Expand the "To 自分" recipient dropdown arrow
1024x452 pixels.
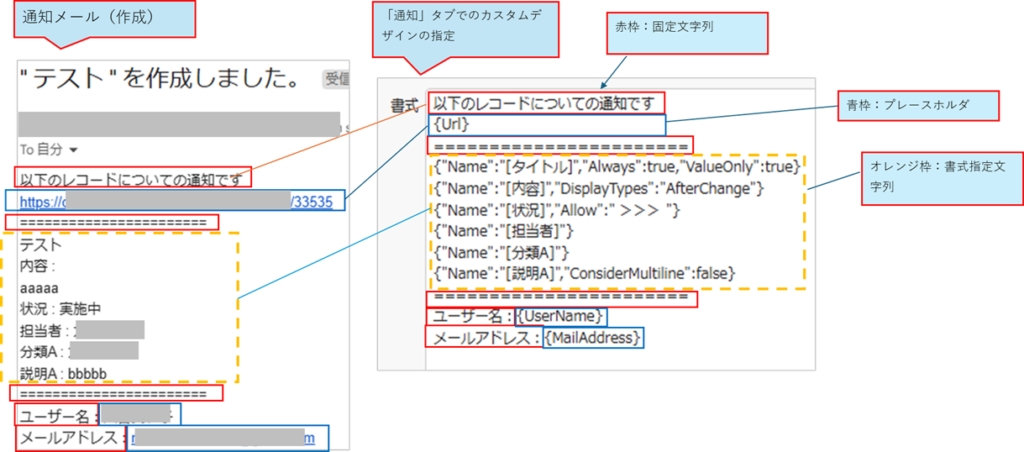[x=72, y=151]
